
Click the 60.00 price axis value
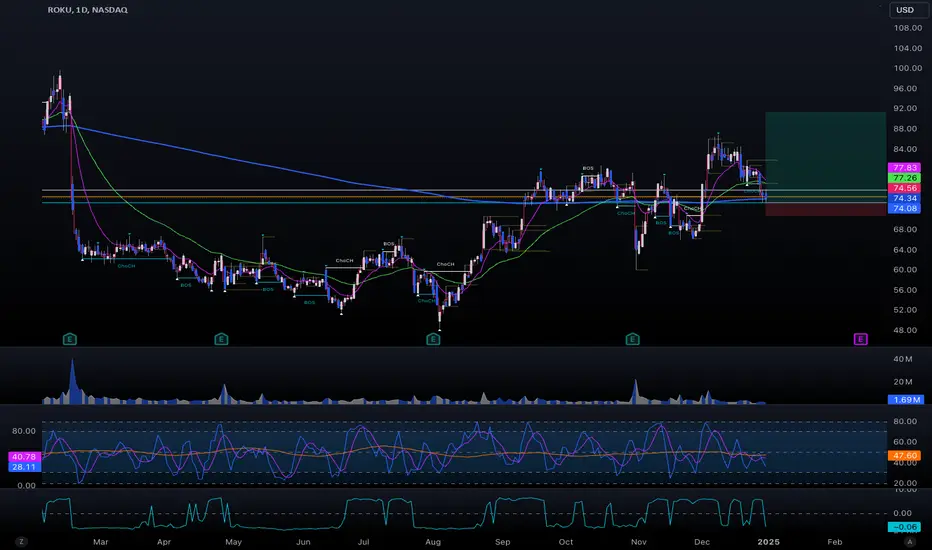pyautogui.click(x=905, y=269)
